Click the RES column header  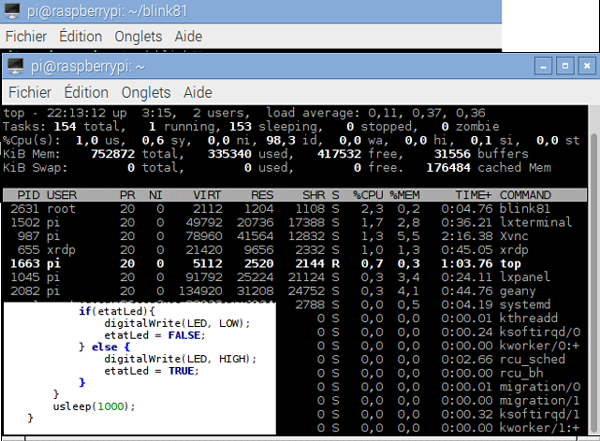262,195
